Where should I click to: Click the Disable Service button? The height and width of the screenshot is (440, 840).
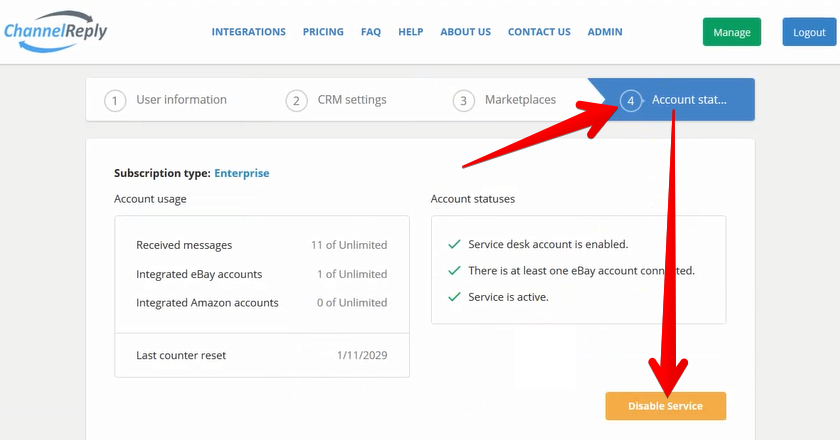click(665, 406)
